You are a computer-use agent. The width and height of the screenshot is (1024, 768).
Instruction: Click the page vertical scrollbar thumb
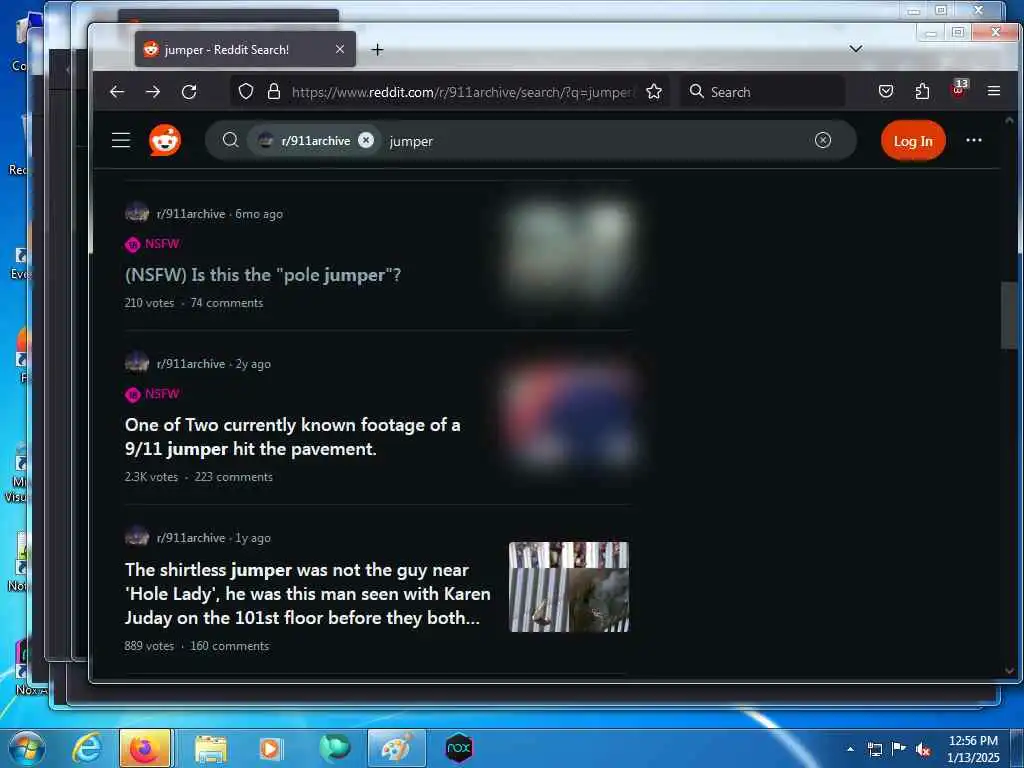[1009, 315]
